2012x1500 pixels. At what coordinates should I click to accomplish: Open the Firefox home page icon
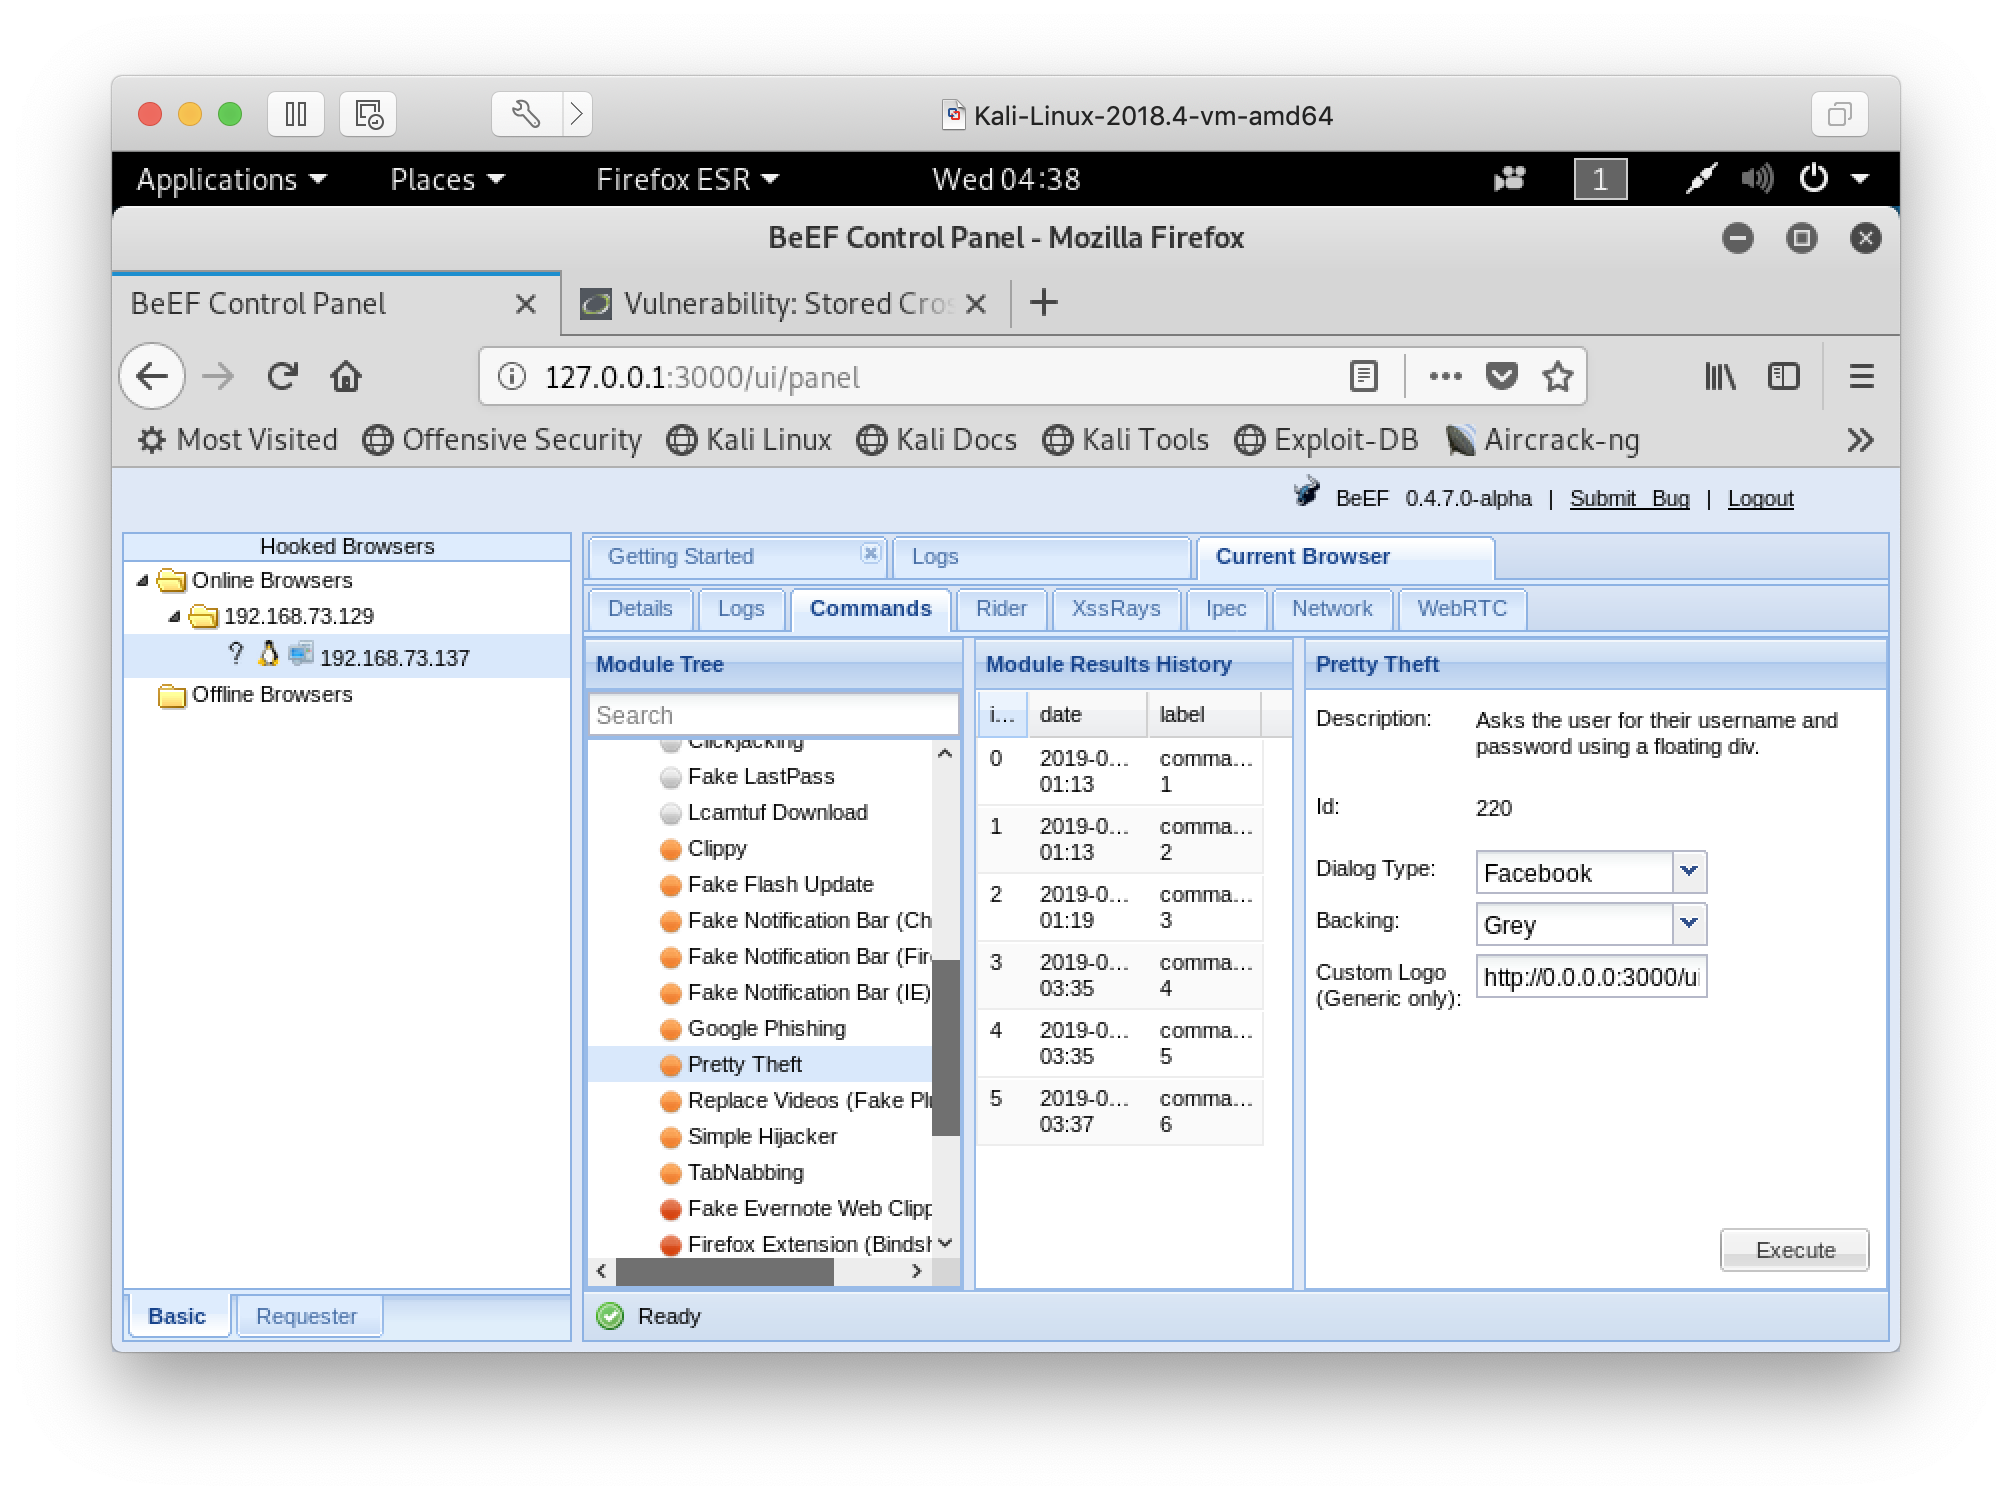point(346,377)
